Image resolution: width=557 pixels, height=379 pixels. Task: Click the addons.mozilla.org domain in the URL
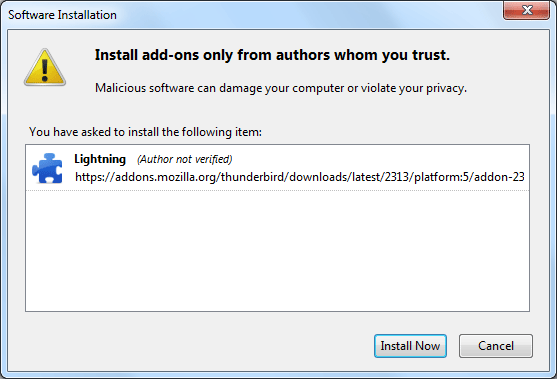pyautogui.click(x=164, y=177)
